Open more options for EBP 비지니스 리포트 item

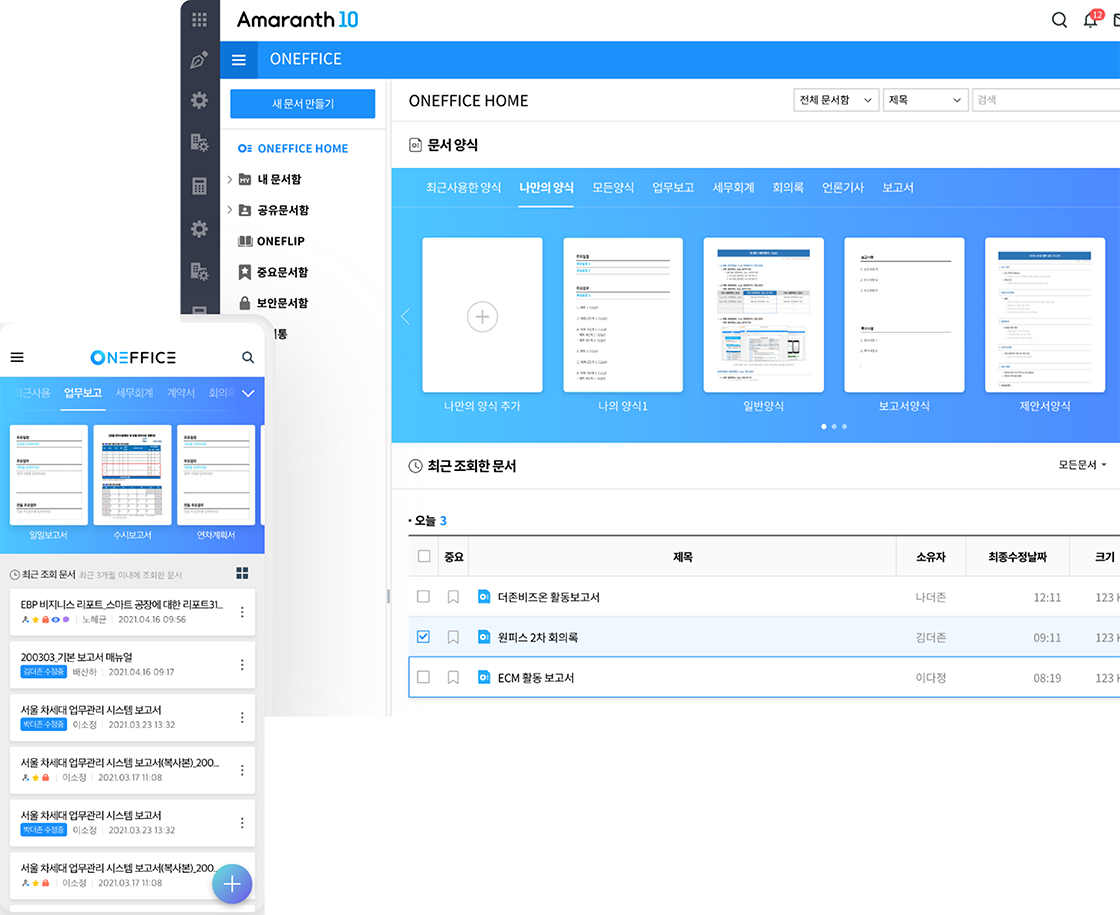click(x=242, y=612)
